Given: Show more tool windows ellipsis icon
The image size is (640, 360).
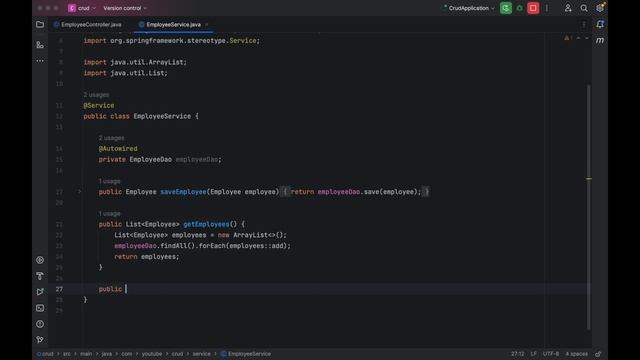Looking at the screenshot, I should tap(40, 61).
